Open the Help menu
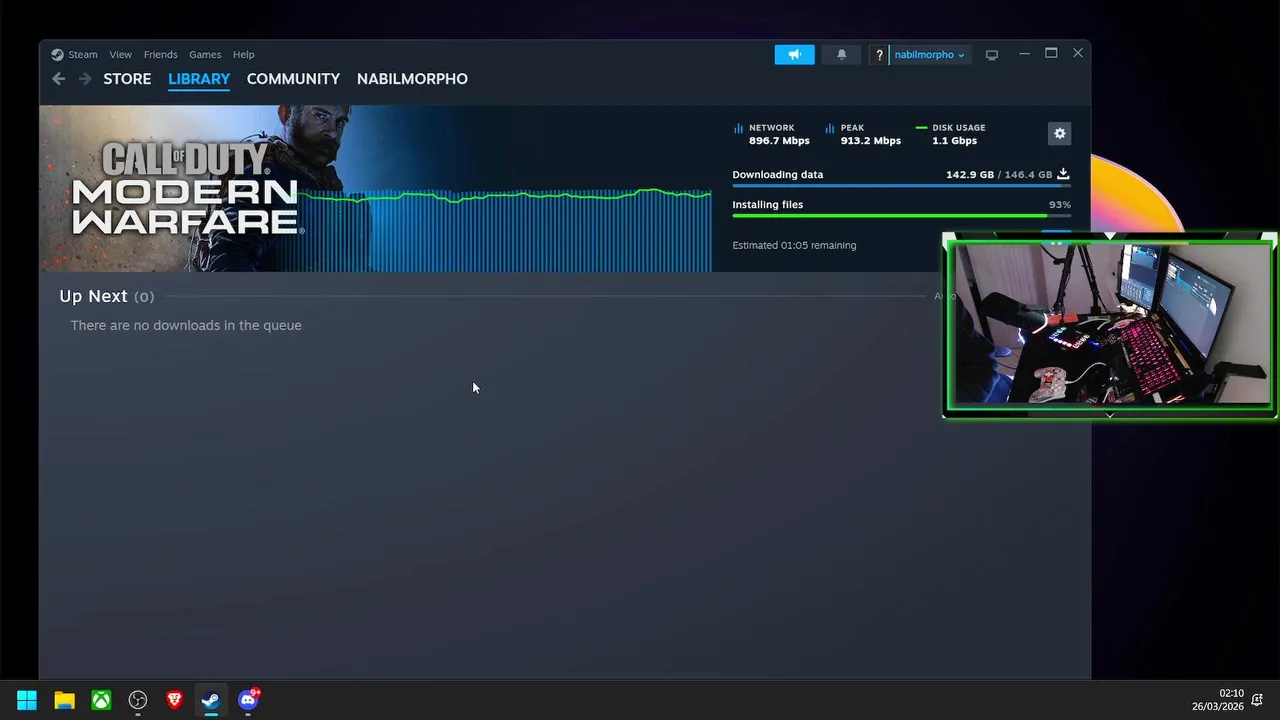Viewport: 1280px width, 720px height. tap(244, 55)
